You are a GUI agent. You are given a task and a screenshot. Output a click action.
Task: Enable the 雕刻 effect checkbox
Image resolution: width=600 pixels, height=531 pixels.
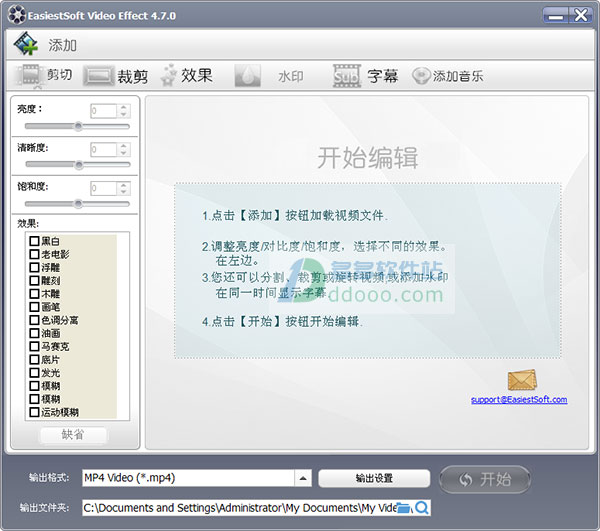[34, 280]
